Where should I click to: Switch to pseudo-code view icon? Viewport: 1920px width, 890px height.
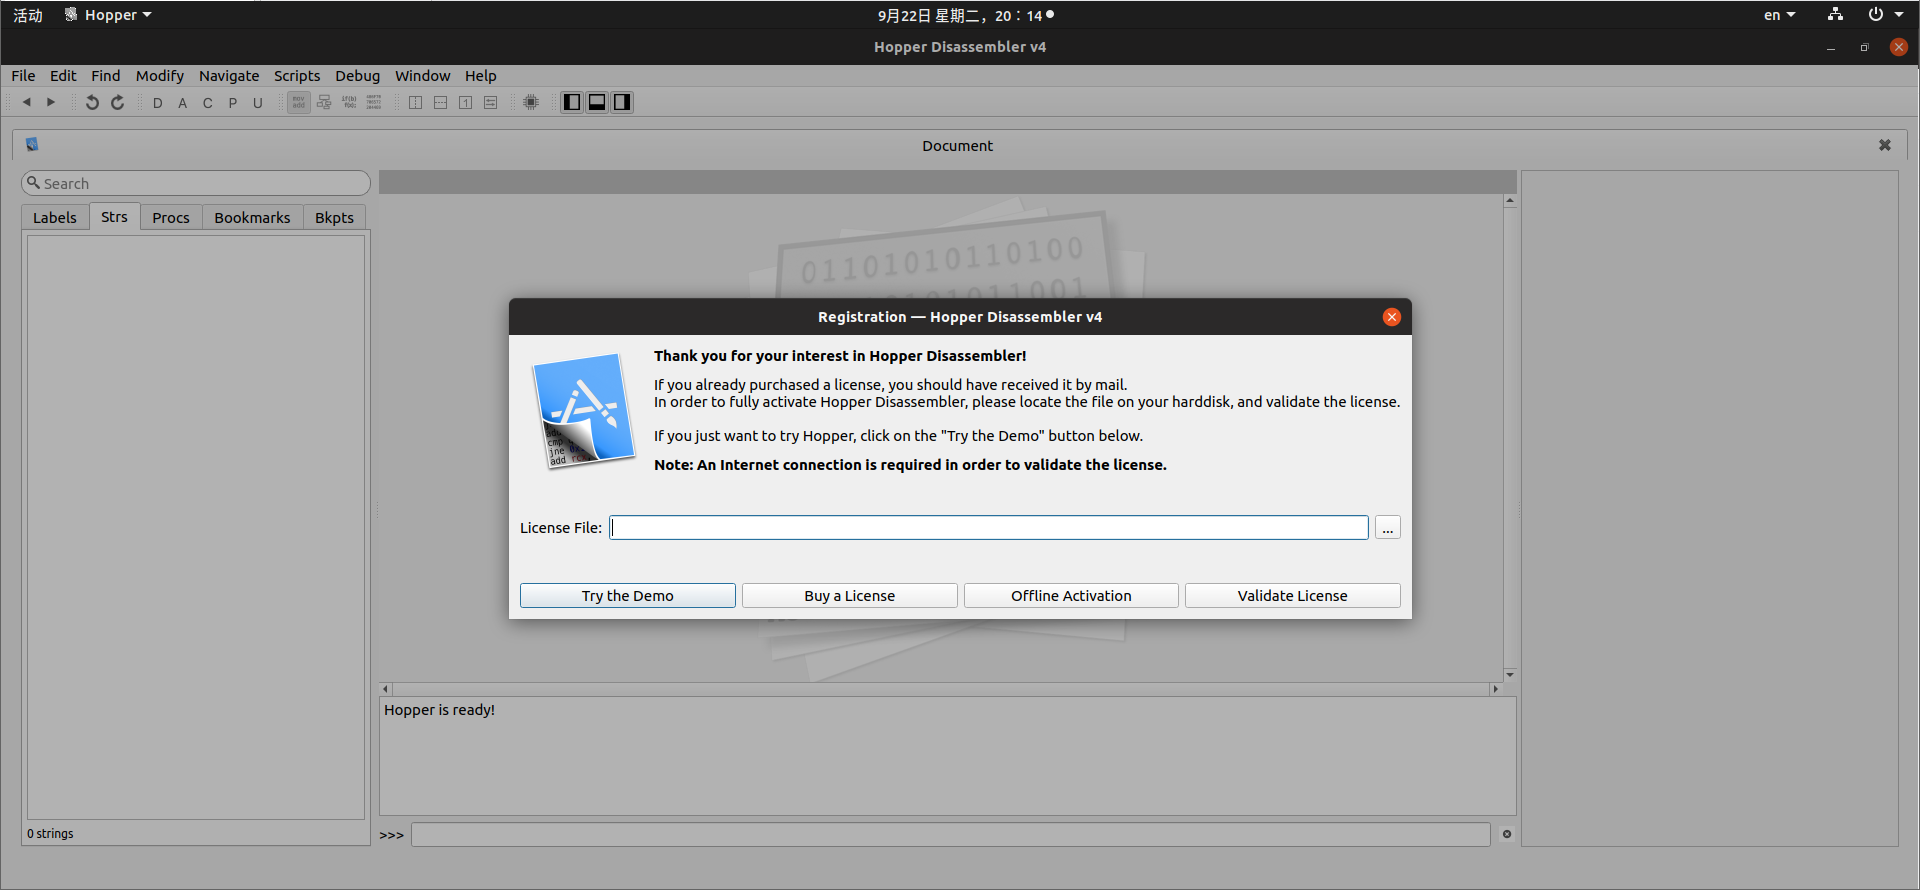(349, 102)
